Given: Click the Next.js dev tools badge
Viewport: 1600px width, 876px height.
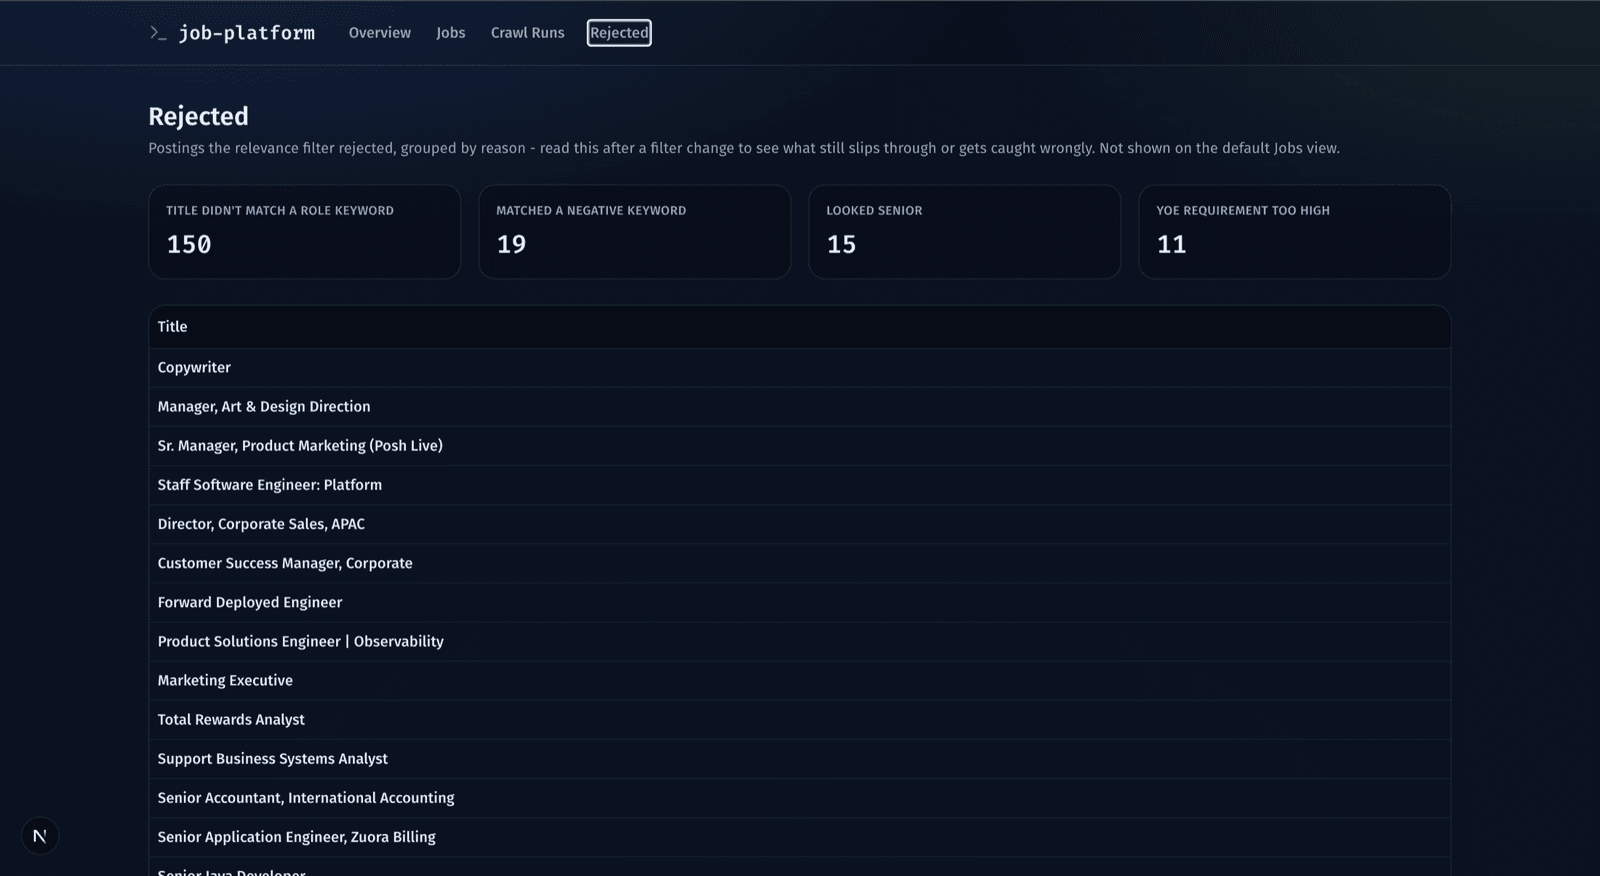Looking at the screenshot, I should 40,836.
